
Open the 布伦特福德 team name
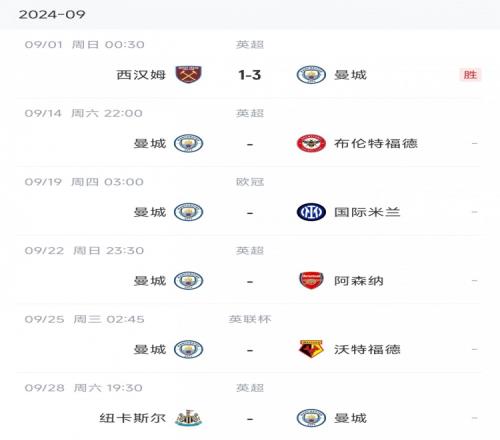pos(376,143)
